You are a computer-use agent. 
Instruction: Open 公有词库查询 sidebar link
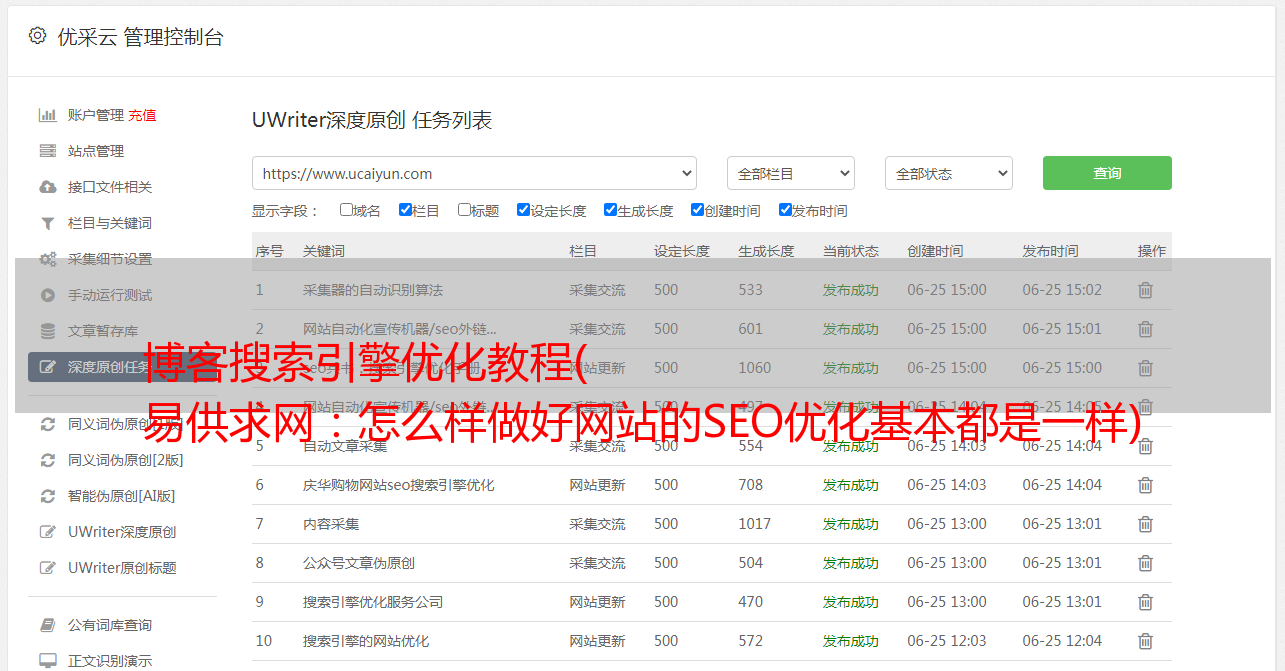tap(110, 625)
